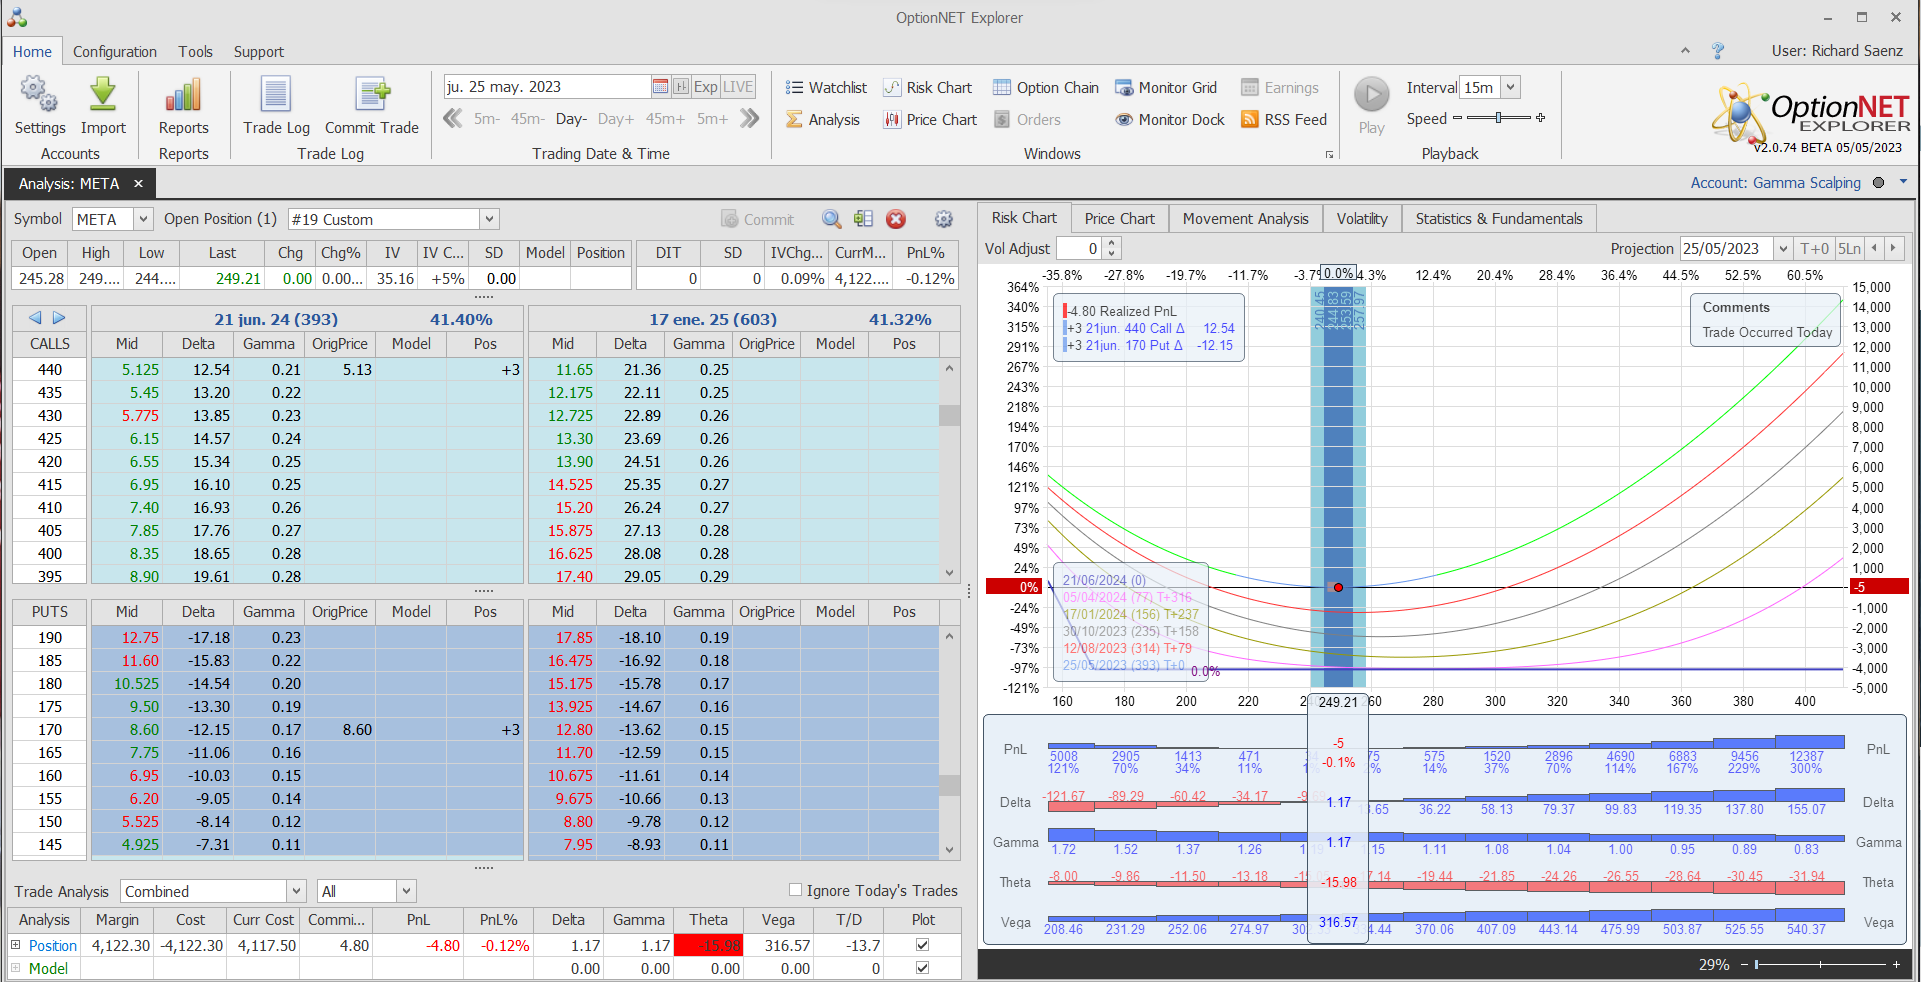The image size is (1921, 982).
Task: Click the Commit button in the position bar
Action: click(x=758, y=219)
